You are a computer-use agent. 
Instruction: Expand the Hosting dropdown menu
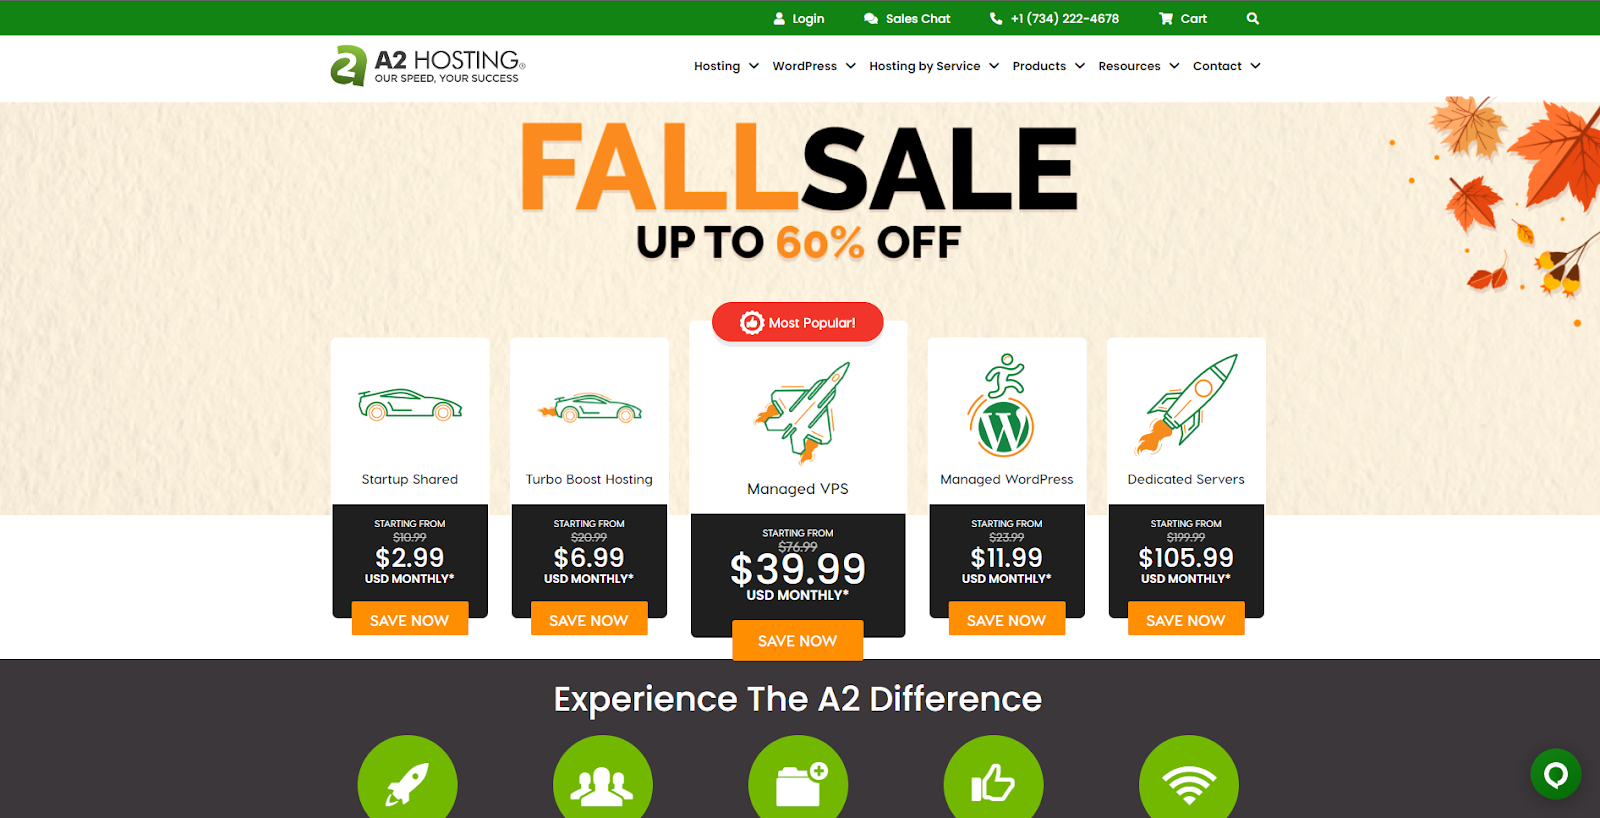click(x=726, y=66)
